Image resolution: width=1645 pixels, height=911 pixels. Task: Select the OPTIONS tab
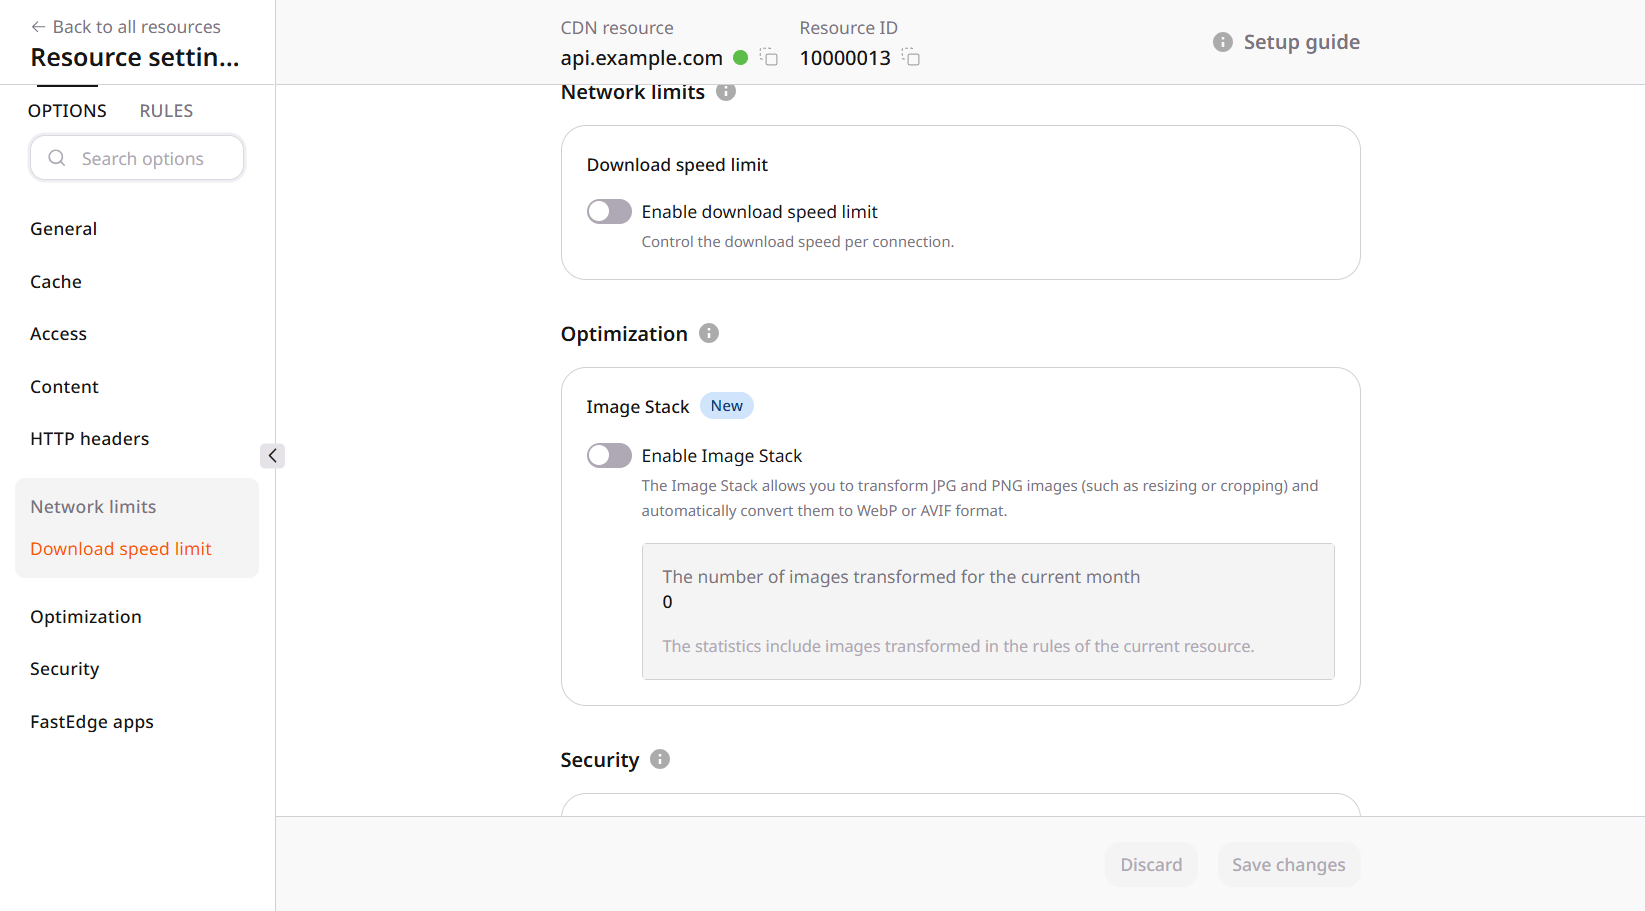67,111
